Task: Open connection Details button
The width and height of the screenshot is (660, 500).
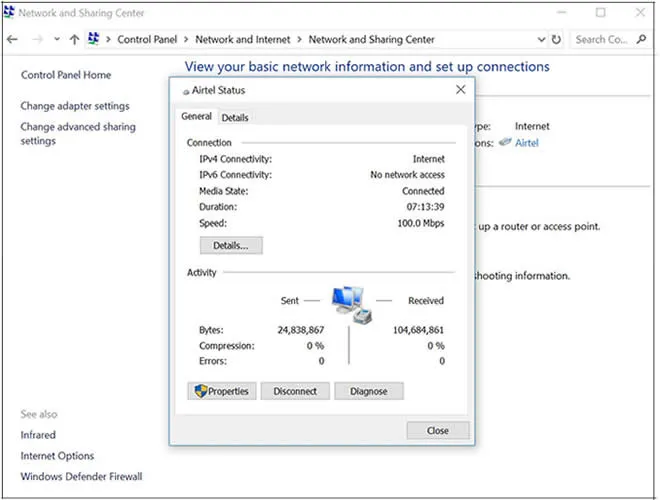Action: pos(231,245)
